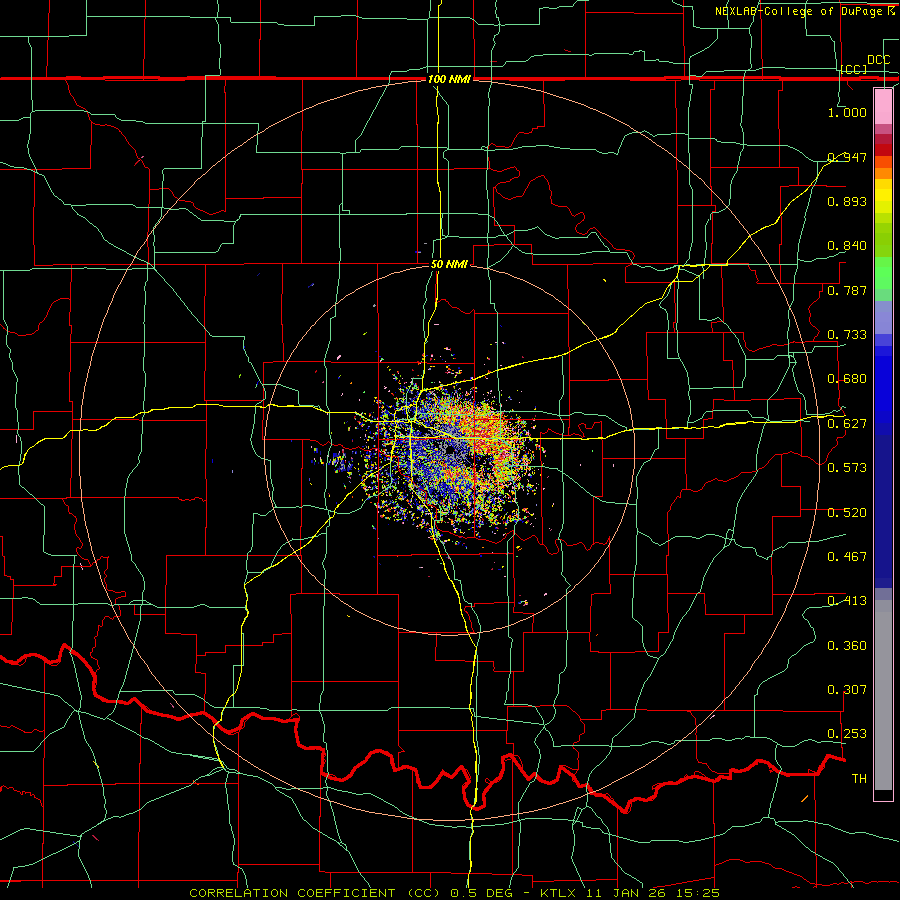Click the DCC label above the color scale

pyautogui.click(x=878, y=60)
